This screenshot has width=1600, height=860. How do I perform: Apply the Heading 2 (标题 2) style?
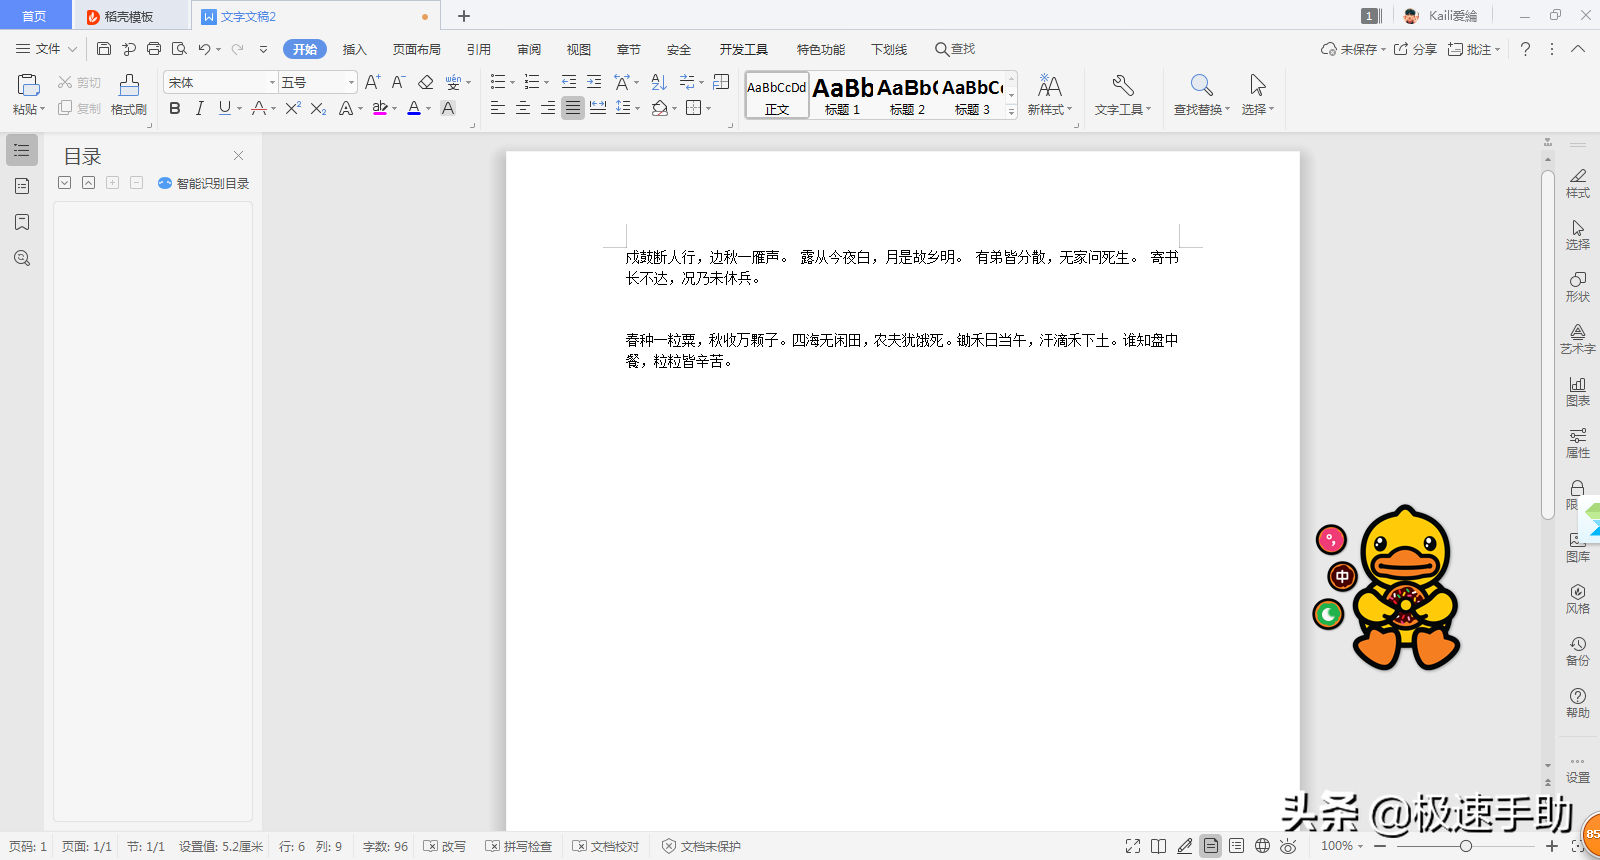click(x=907, y=96)
